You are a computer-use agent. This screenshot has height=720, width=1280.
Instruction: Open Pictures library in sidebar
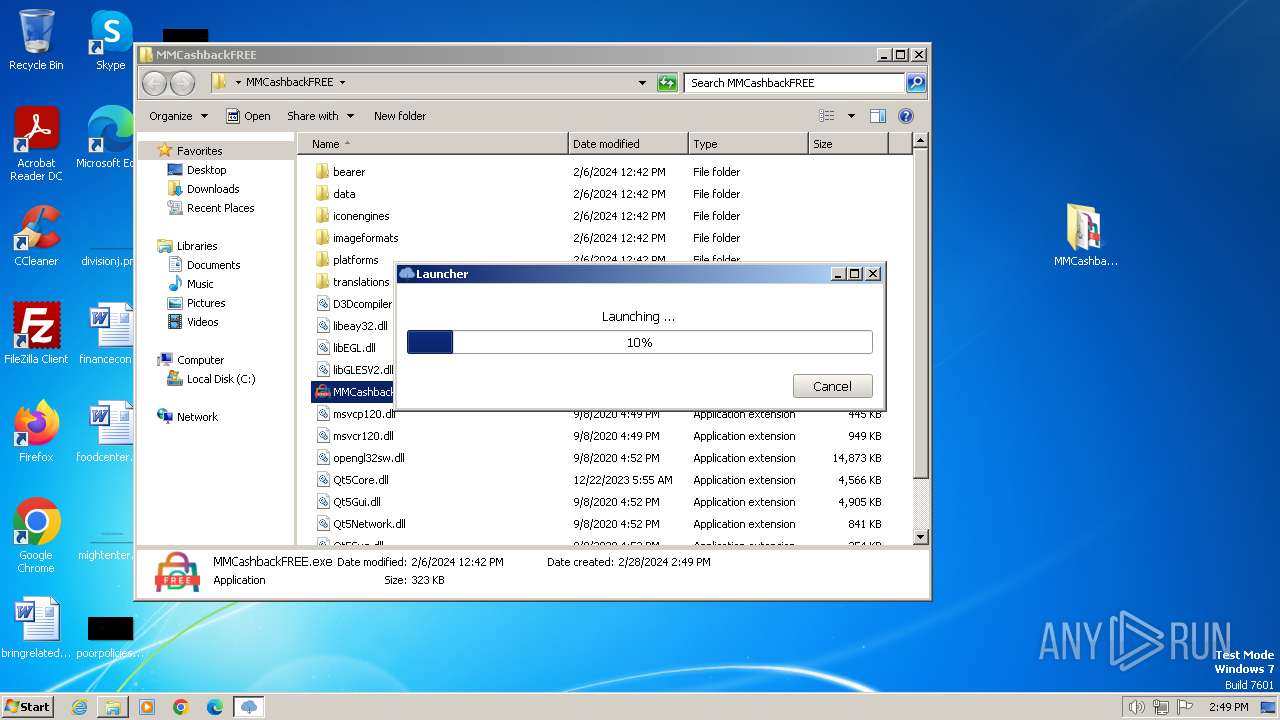point(205,303)
